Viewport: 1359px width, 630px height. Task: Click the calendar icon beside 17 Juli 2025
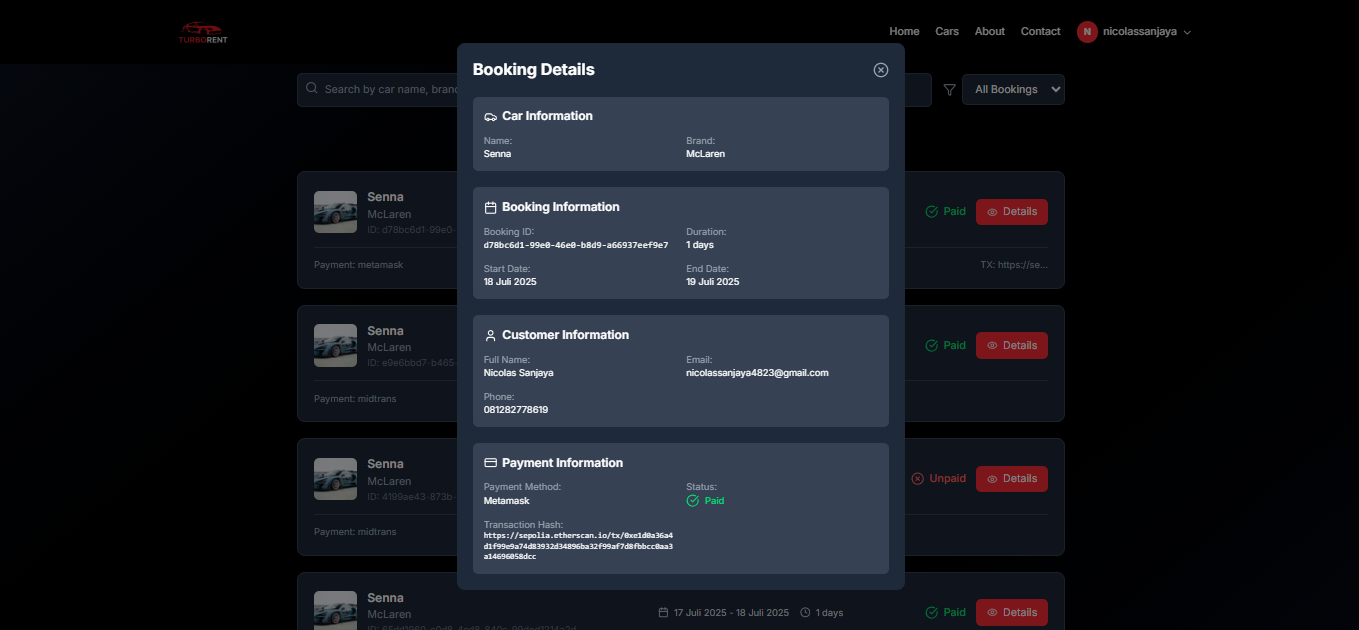[x=663, y=613]
